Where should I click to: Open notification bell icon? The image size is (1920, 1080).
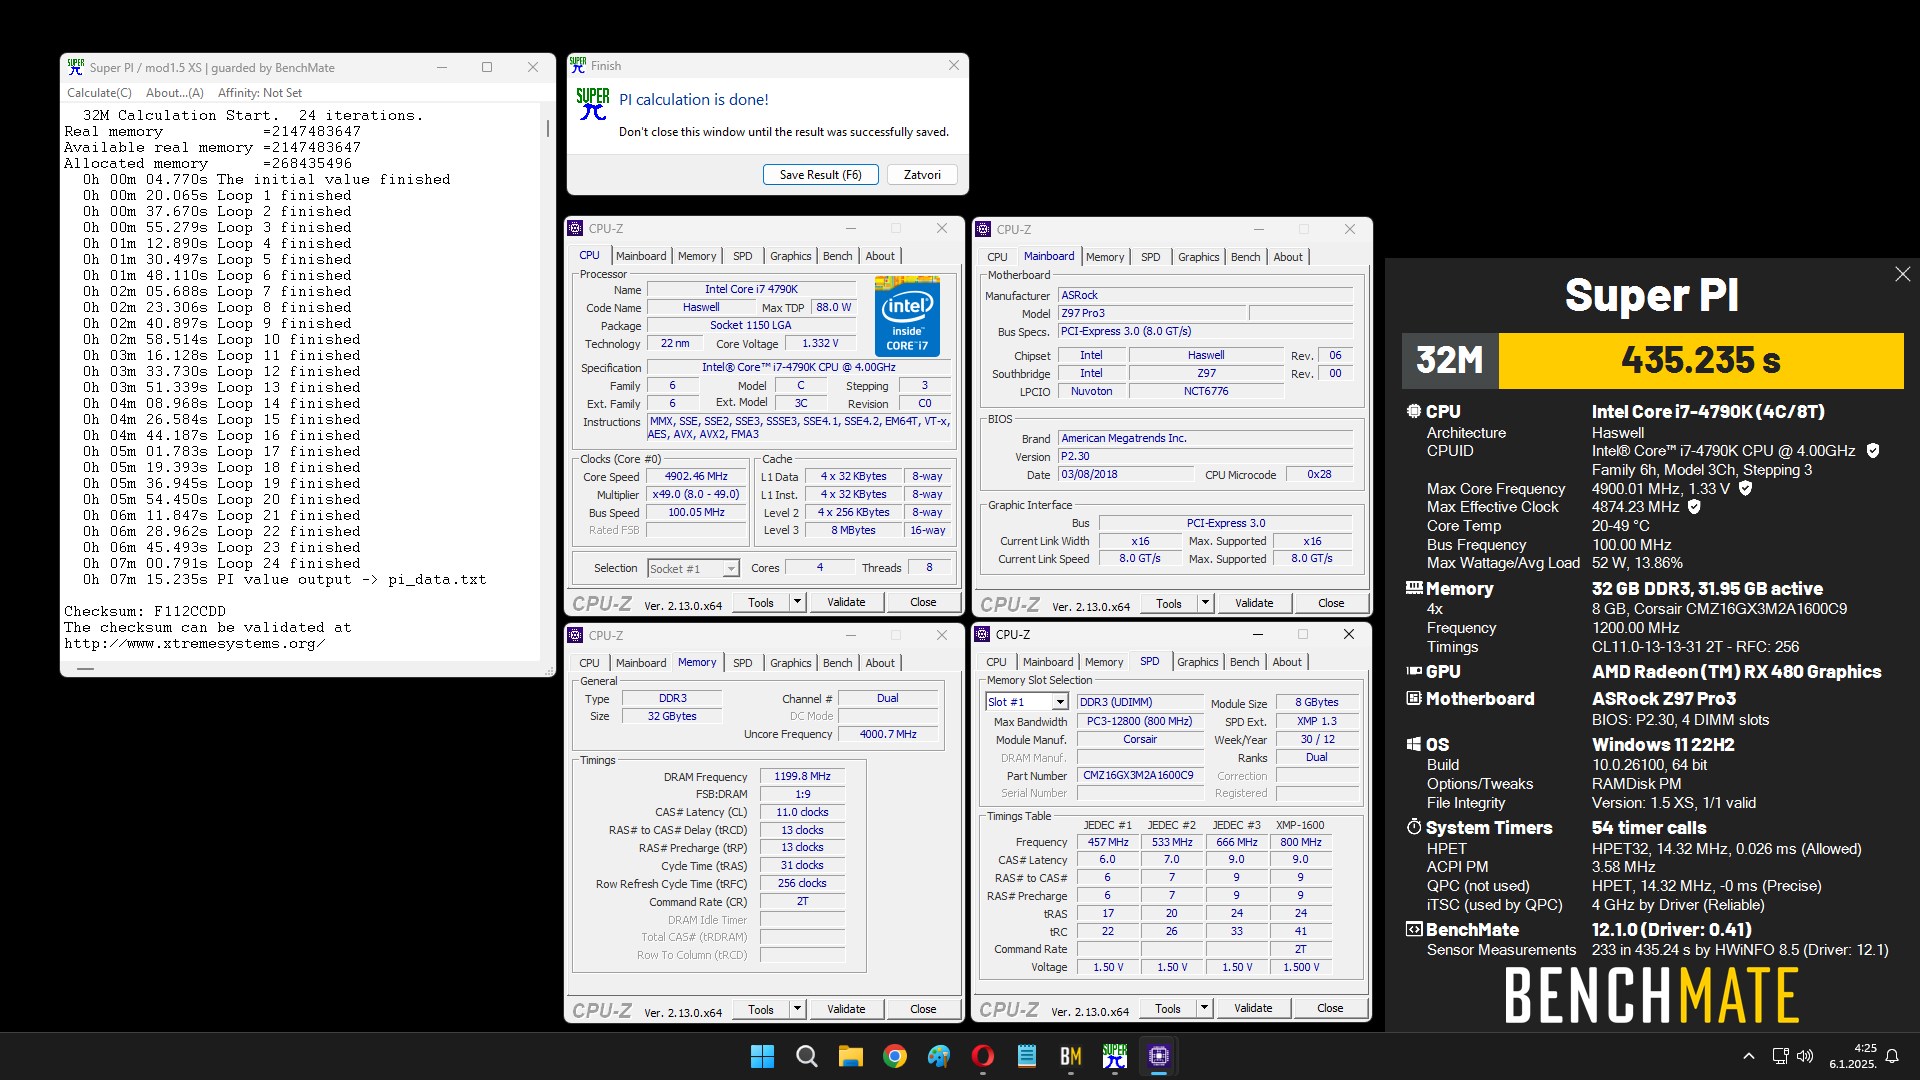coord(1892,1056)
